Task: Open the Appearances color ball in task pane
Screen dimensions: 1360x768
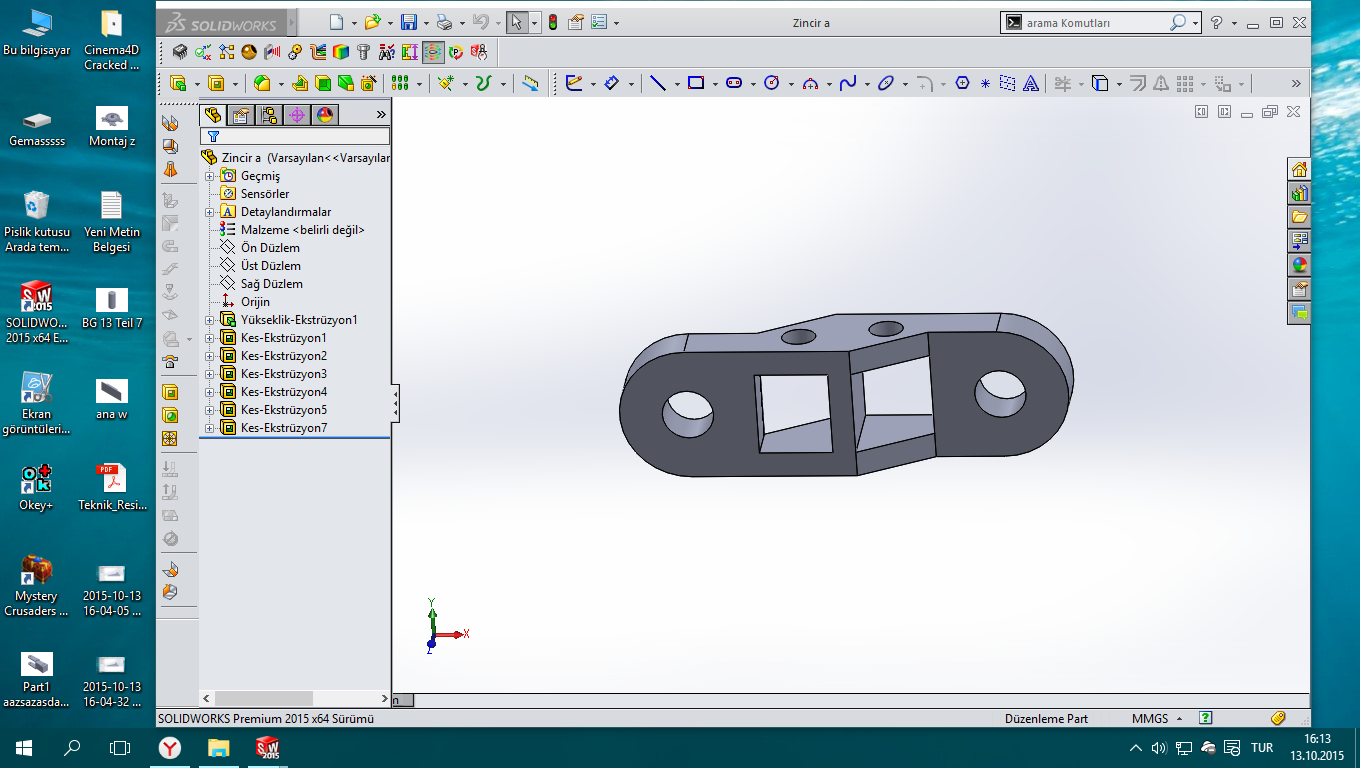Action: coord(1299,265)
